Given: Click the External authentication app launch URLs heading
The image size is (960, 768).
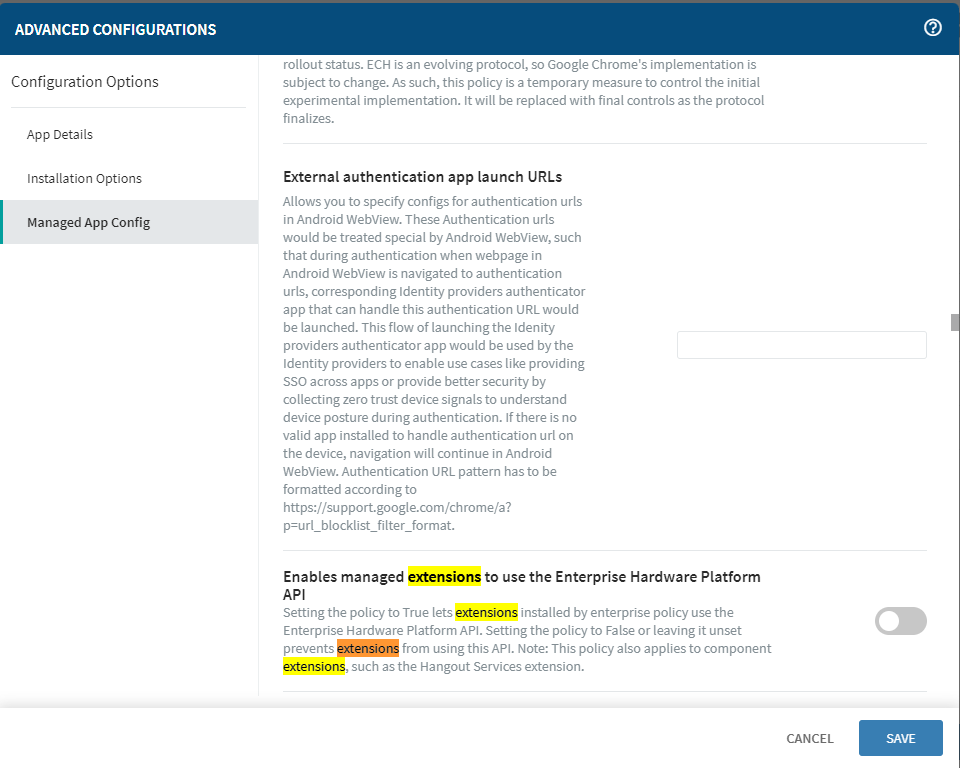Looking at the screenshot, I should click(x=422, y=177).
